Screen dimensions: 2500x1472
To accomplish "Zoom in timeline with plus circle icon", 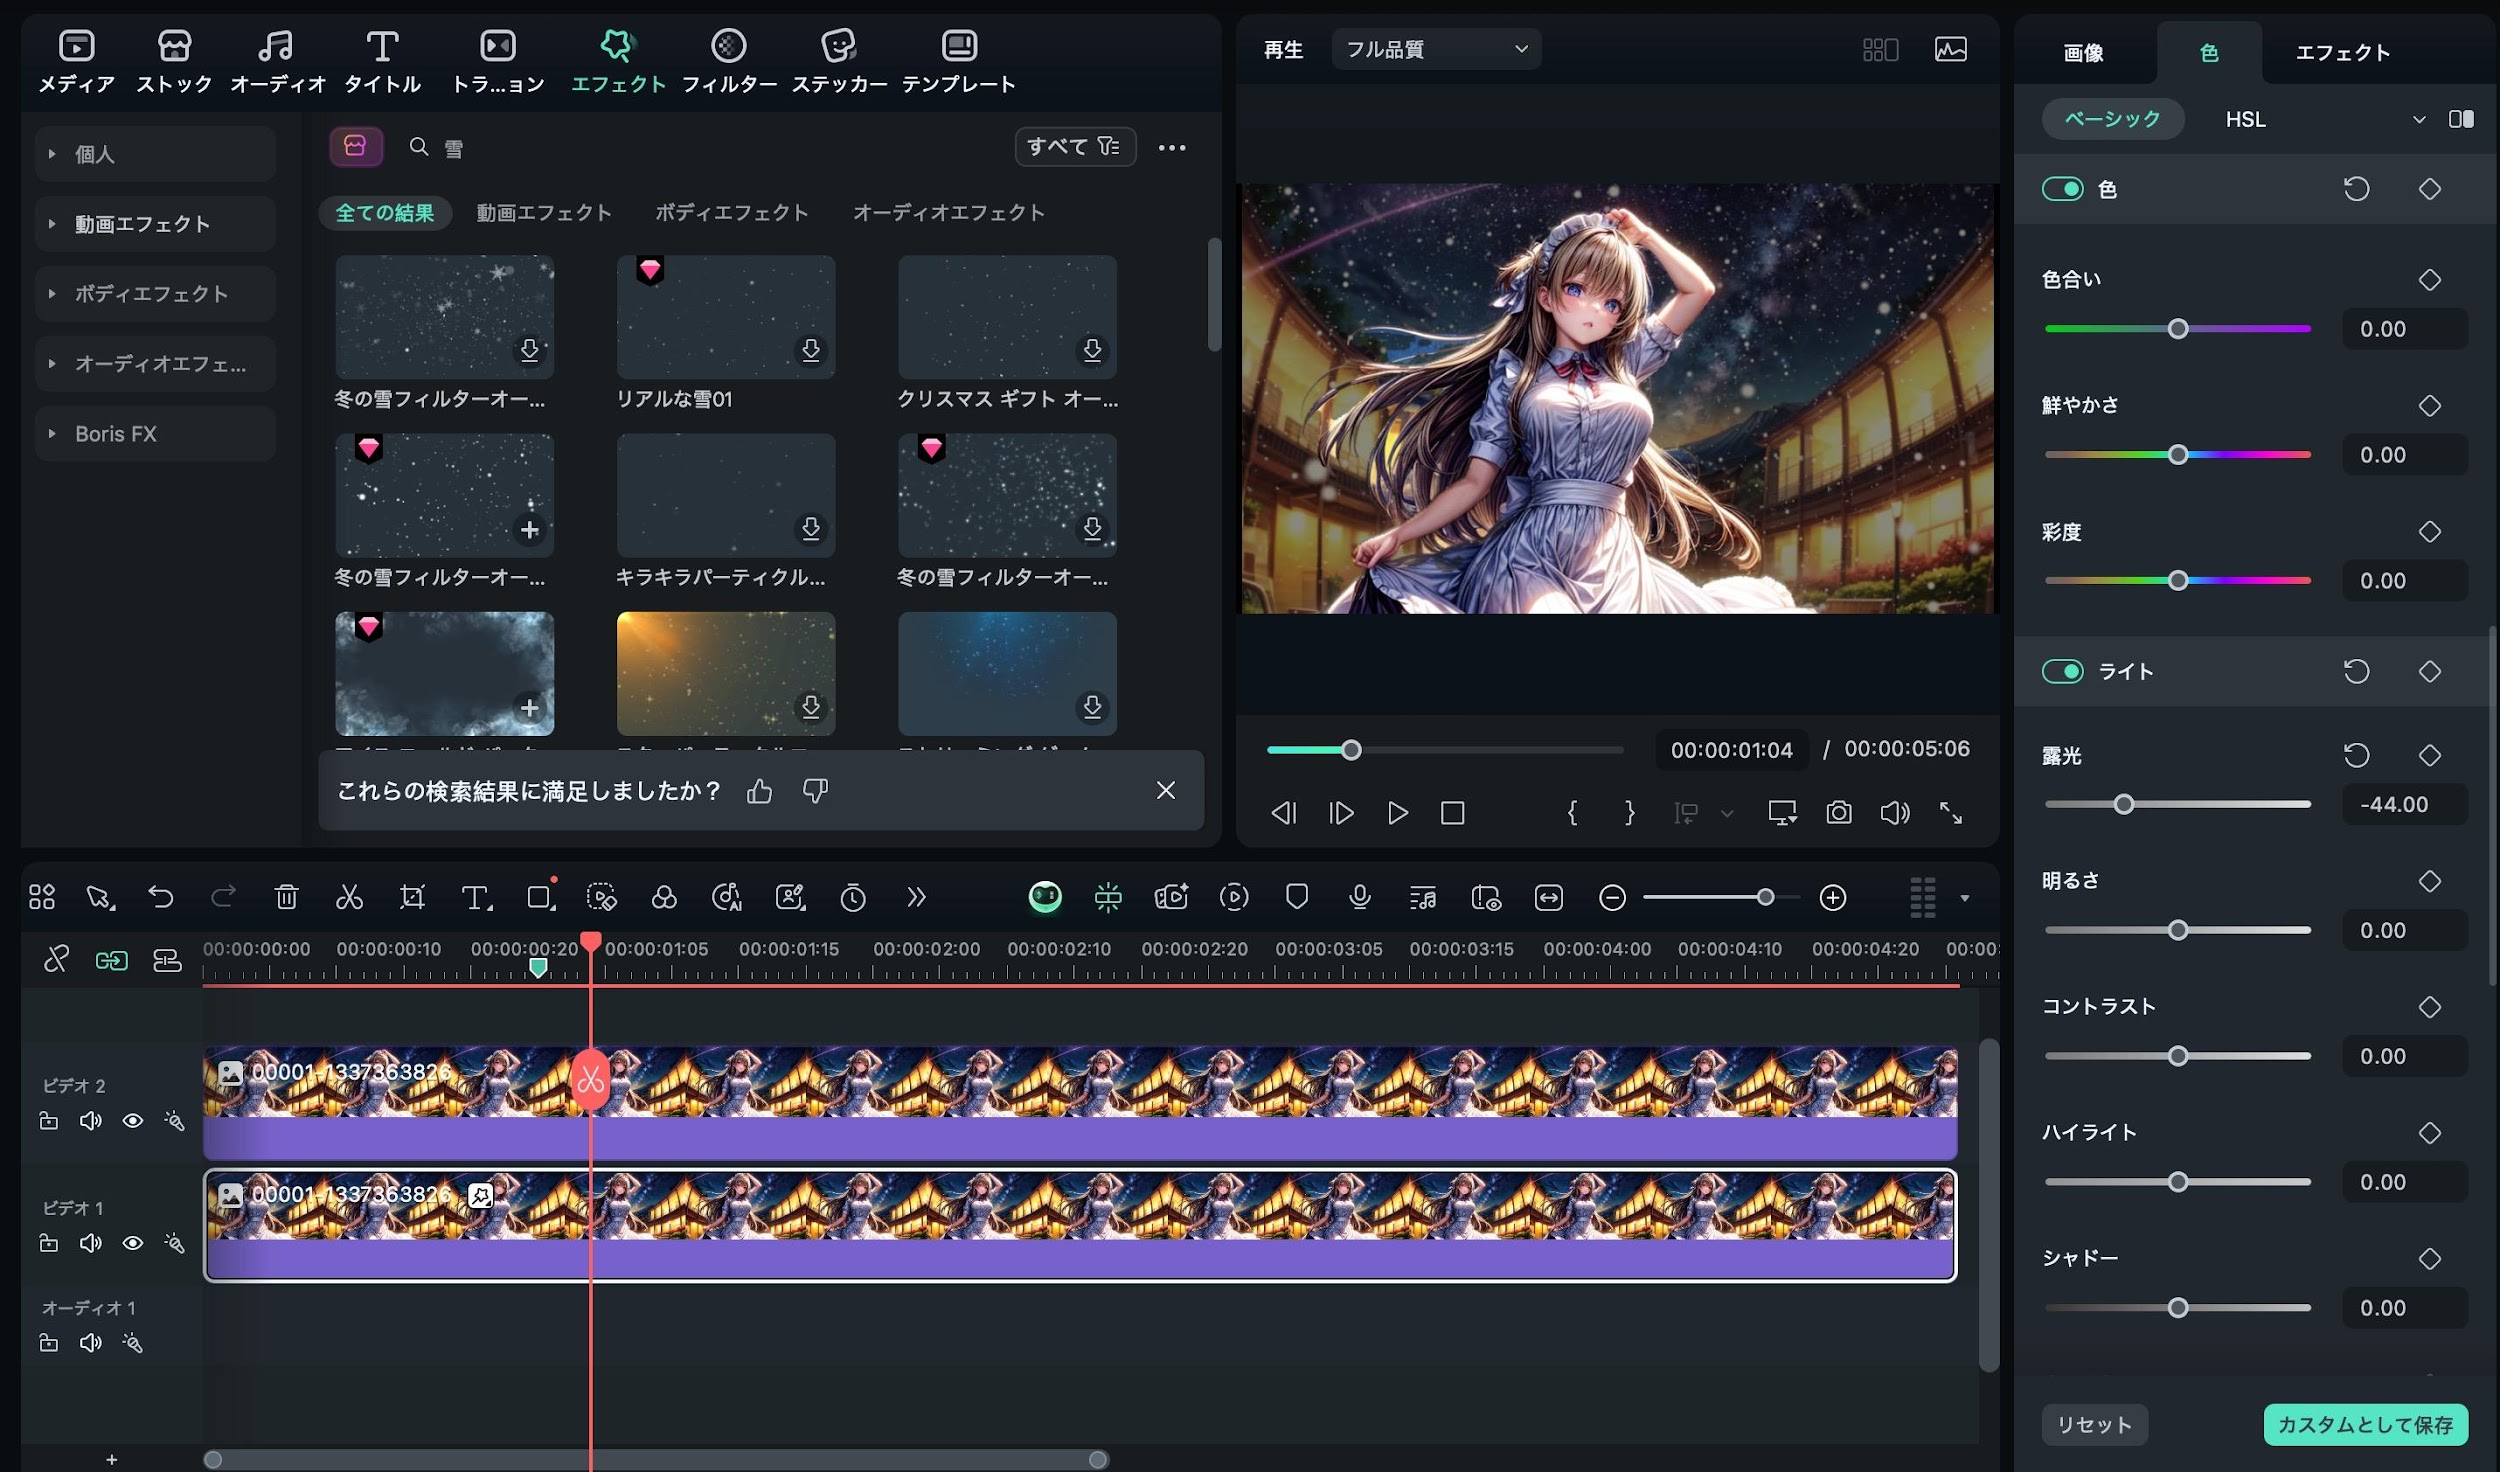I will 1833,898.
